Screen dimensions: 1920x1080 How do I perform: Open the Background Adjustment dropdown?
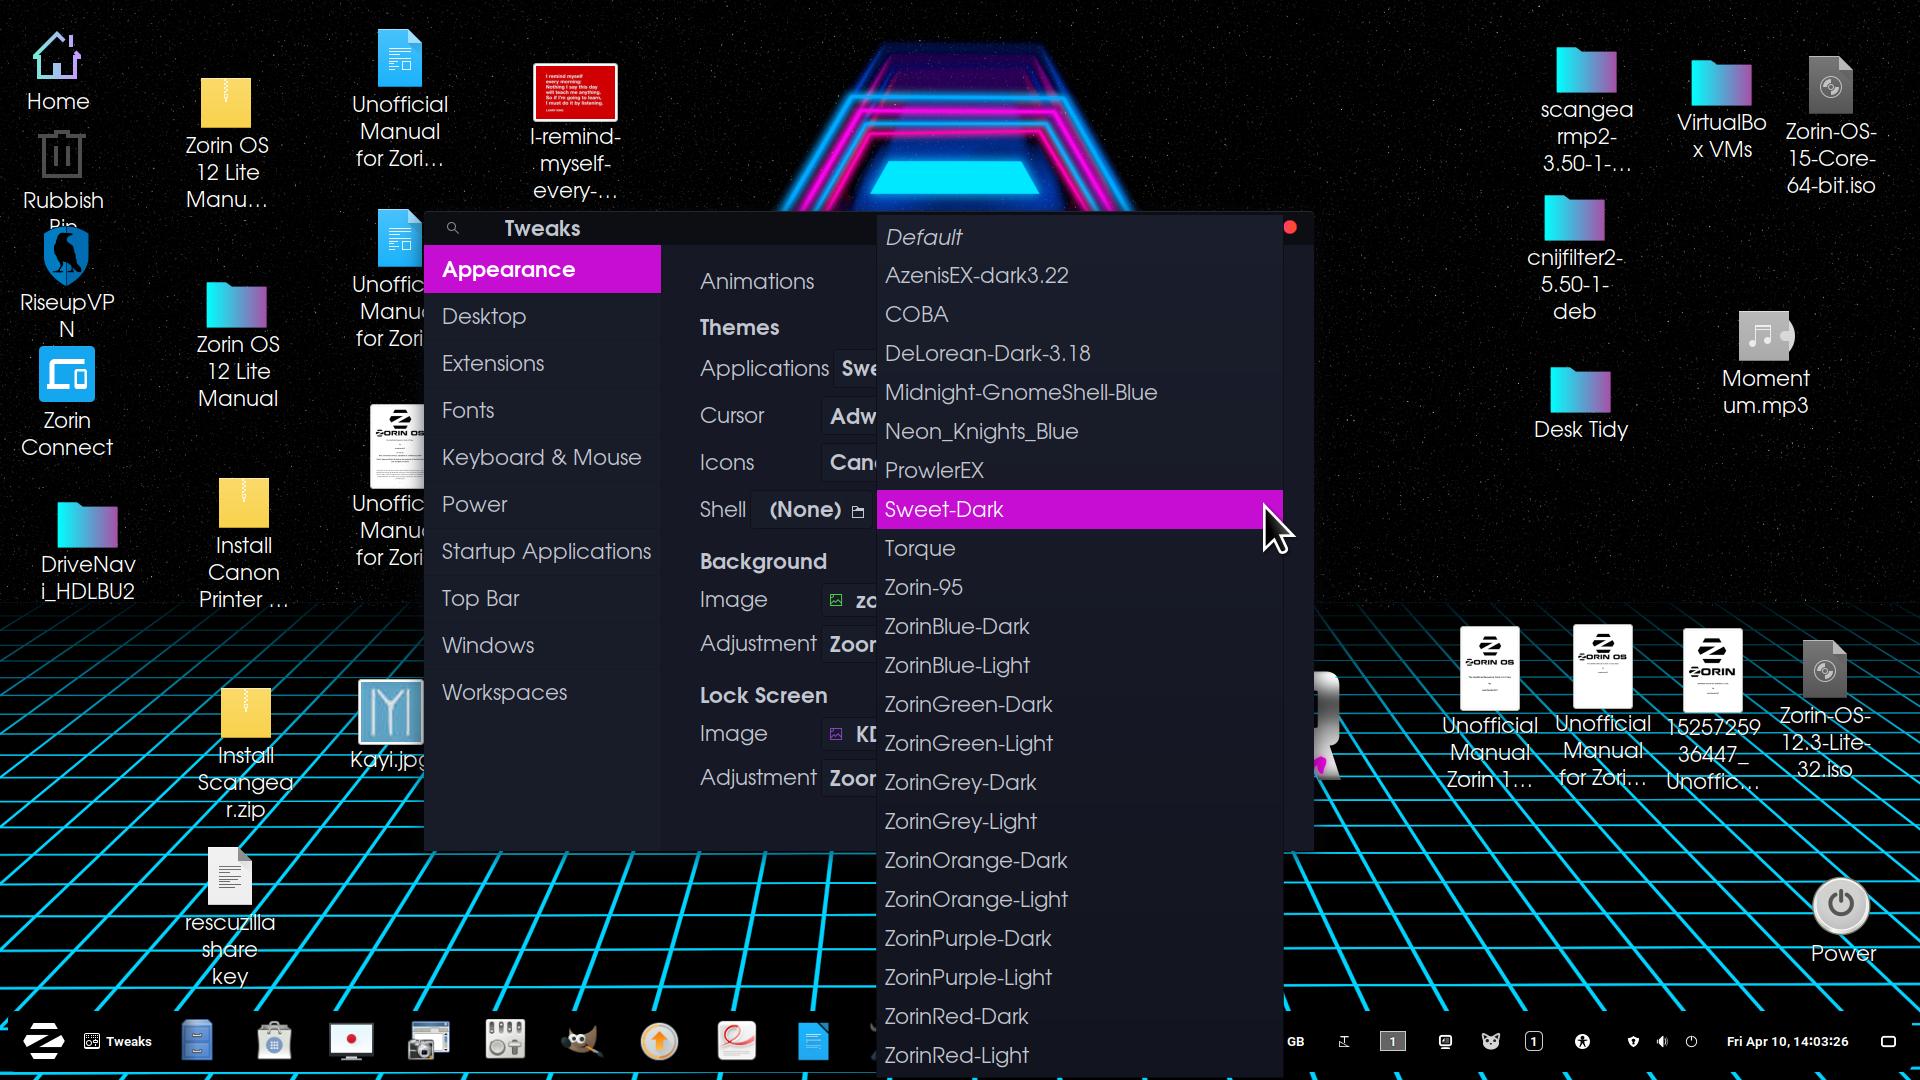click(x=851, y=644)
